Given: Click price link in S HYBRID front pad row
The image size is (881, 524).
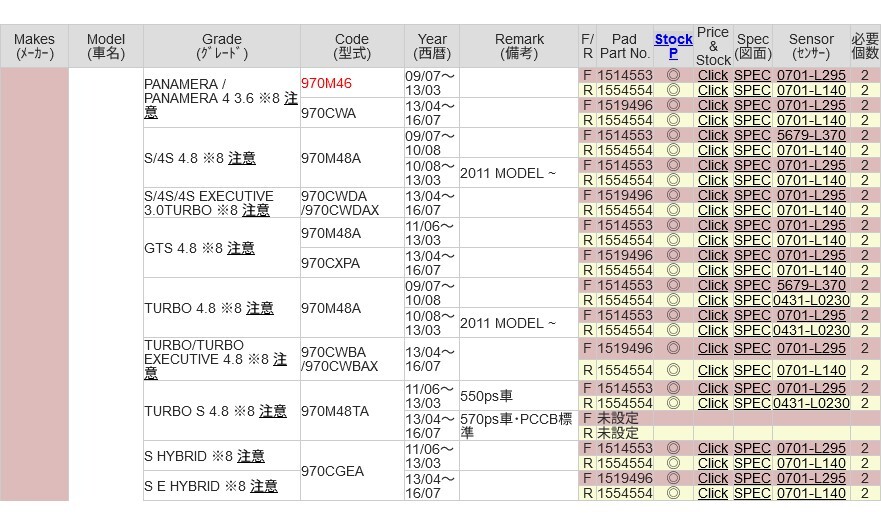Looking at the screenshot, I should (x=712, y=448).
